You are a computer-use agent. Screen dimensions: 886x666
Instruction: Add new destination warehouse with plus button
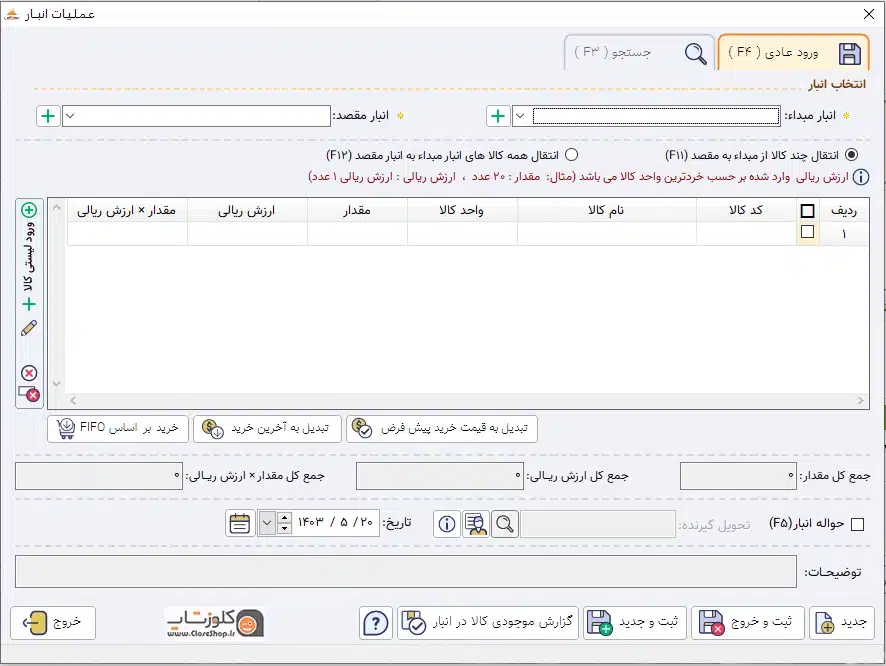(x=48, y=116)
